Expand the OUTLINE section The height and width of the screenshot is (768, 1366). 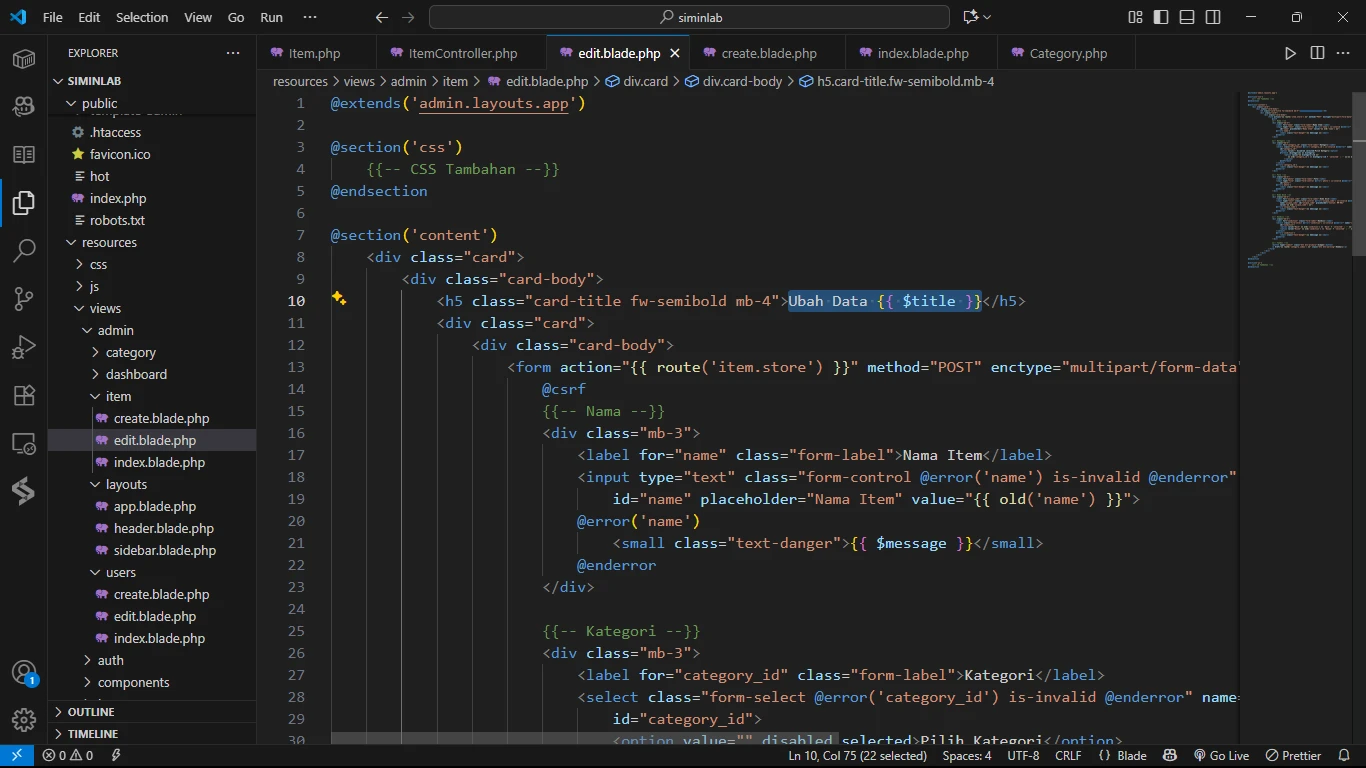pyautogui.click(x=91, y=712)
